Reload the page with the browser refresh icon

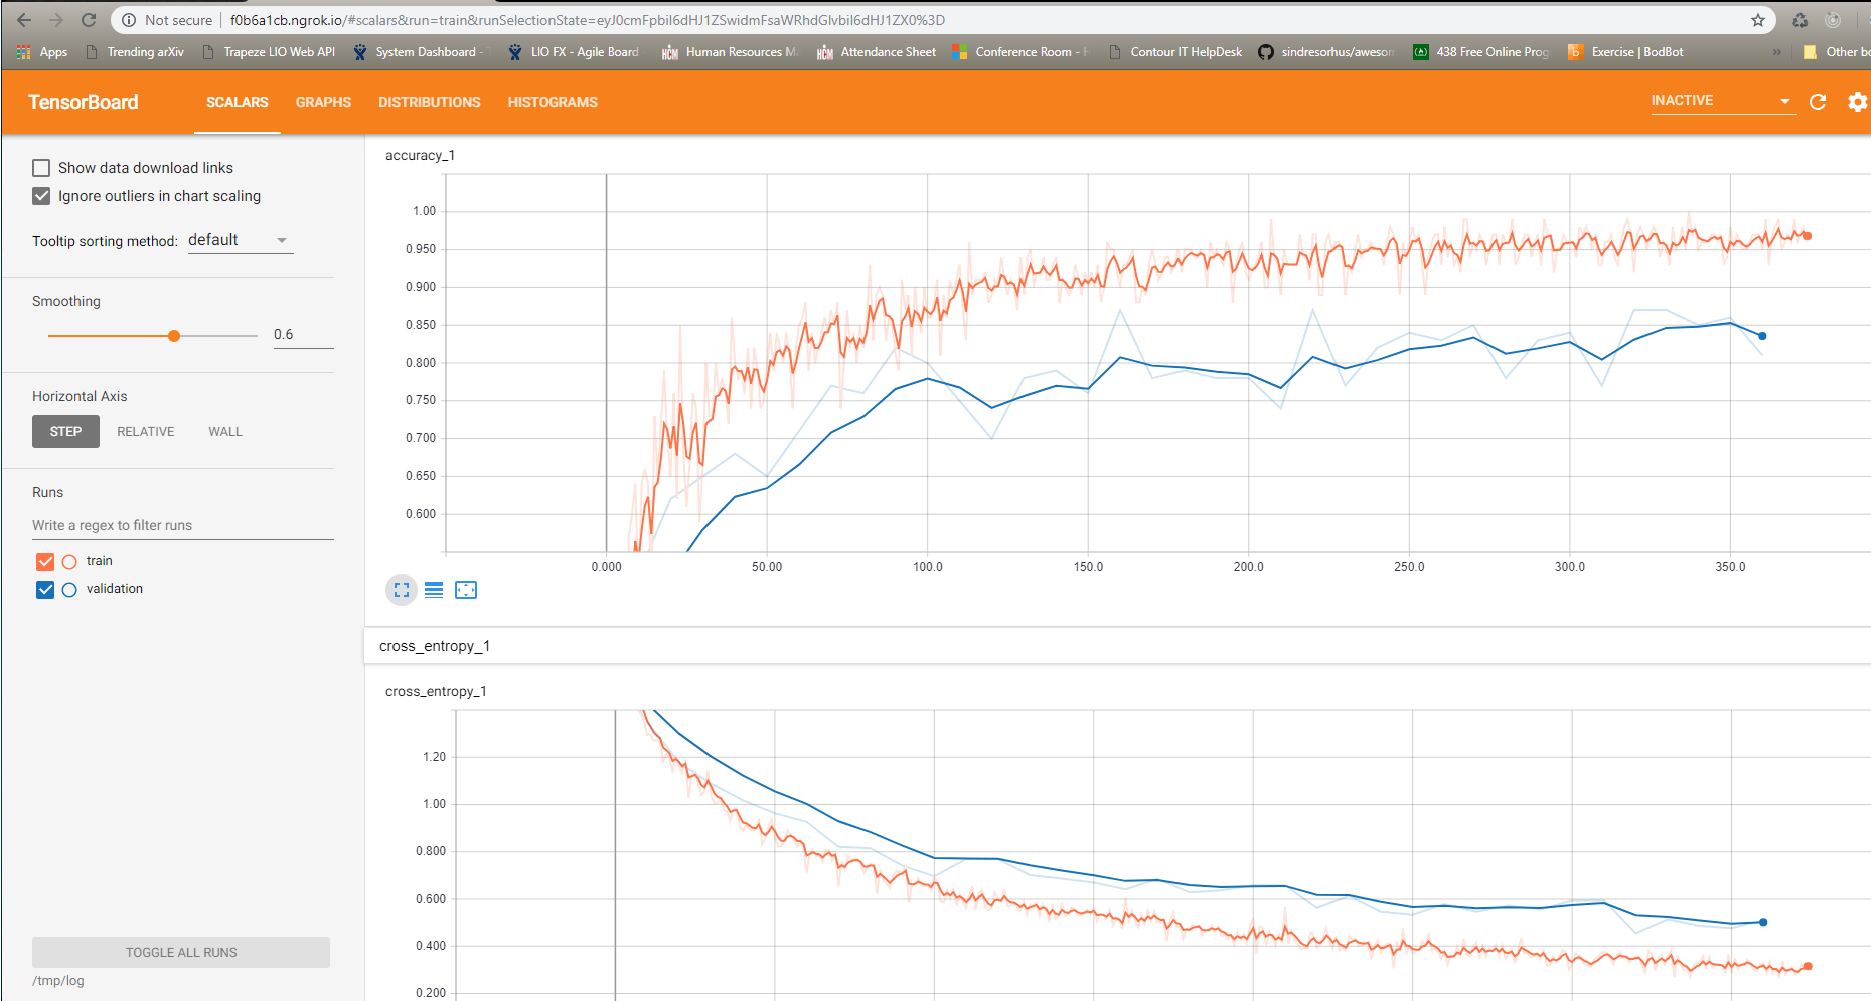(89, 20)
